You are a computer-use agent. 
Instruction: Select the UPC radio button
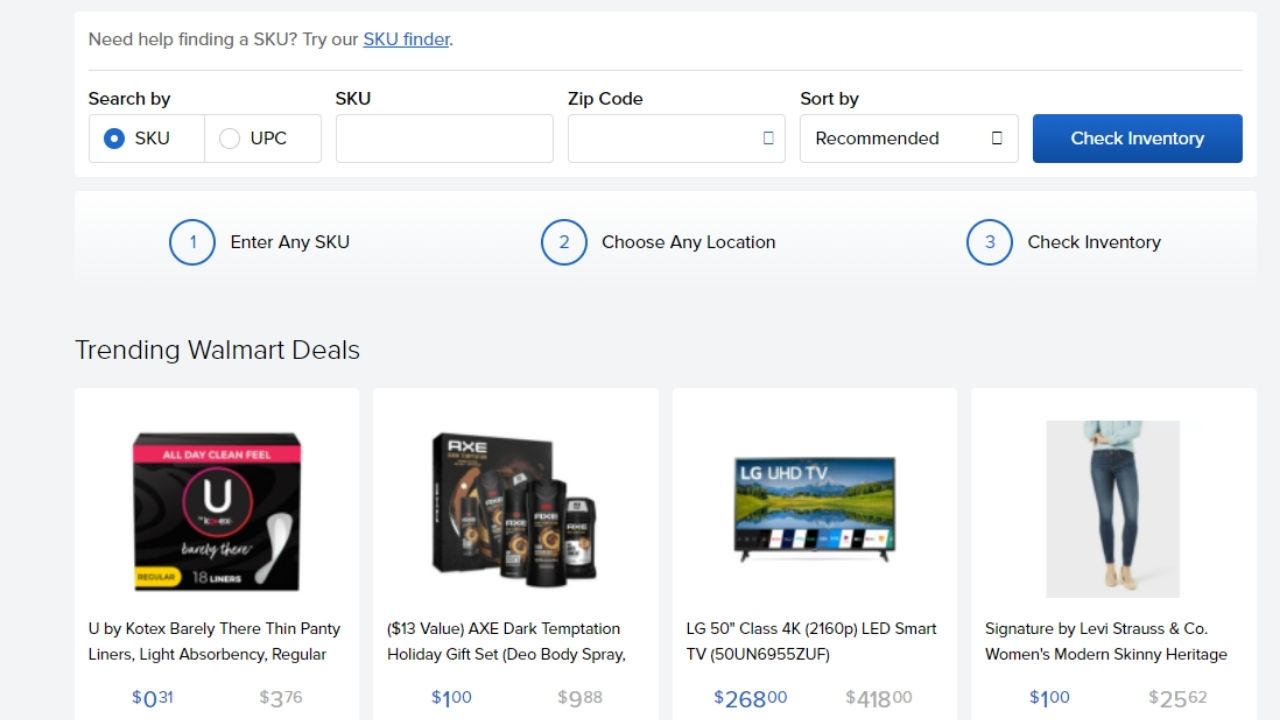coord(230,138)
